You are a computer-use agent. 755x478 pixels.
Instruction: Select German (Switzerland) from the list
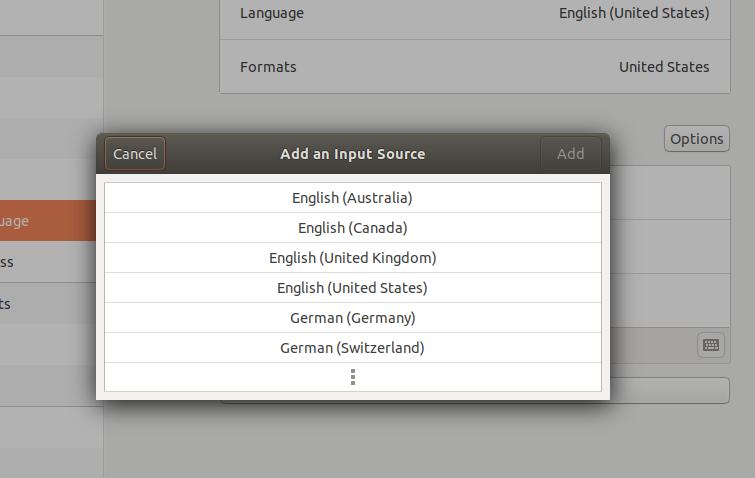[x=352, y=348]
